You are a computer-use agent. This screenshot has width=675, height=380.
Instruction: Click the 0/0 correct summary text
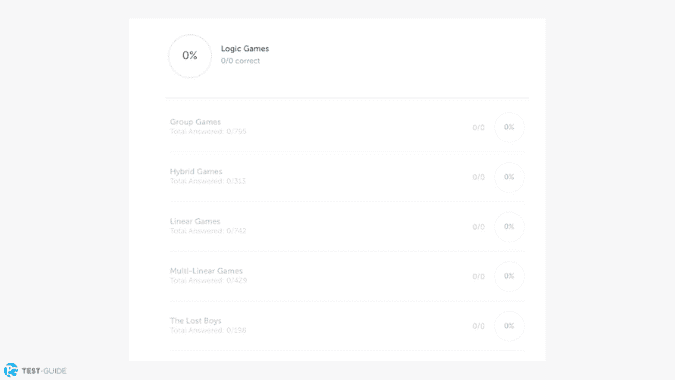pyautogui.click(x=240, y=61)
